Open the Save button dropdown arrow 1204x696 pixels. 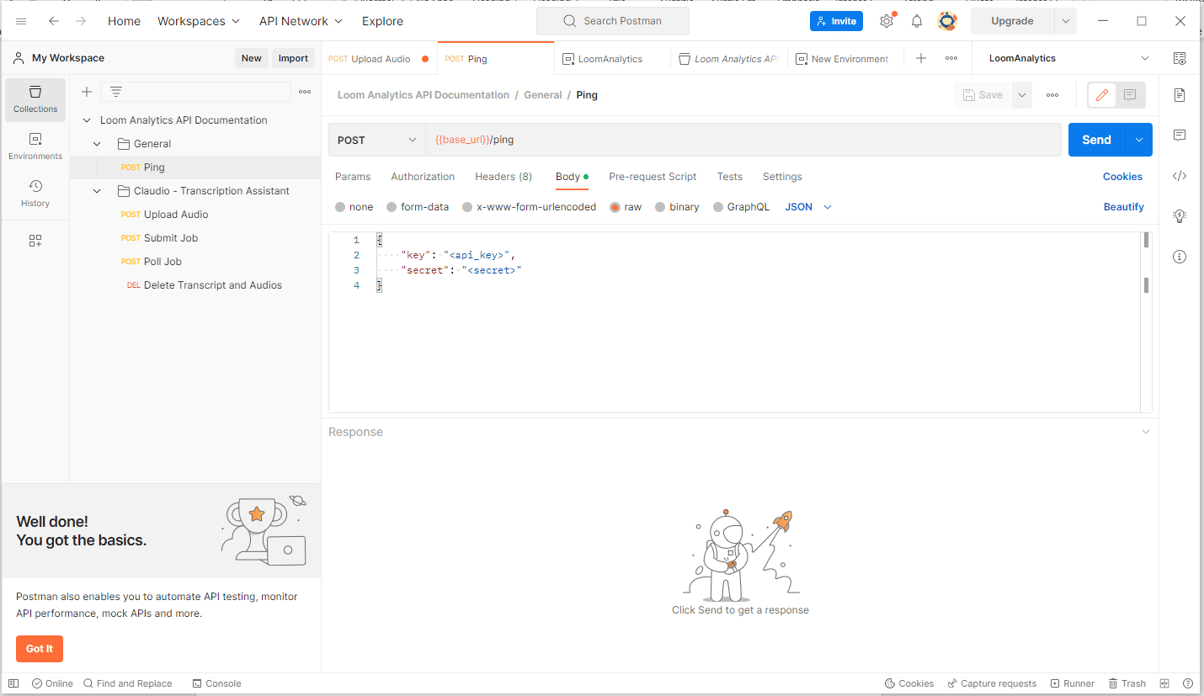1022,95
